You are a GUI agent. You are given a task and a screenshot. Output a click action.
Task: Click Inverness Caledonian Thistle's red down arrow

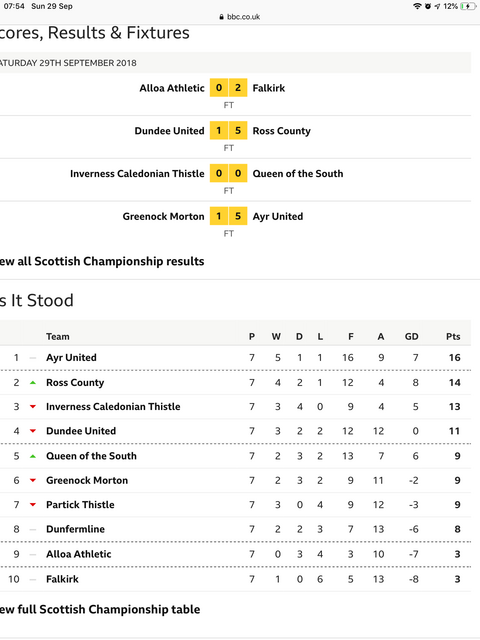pos(33,407)
